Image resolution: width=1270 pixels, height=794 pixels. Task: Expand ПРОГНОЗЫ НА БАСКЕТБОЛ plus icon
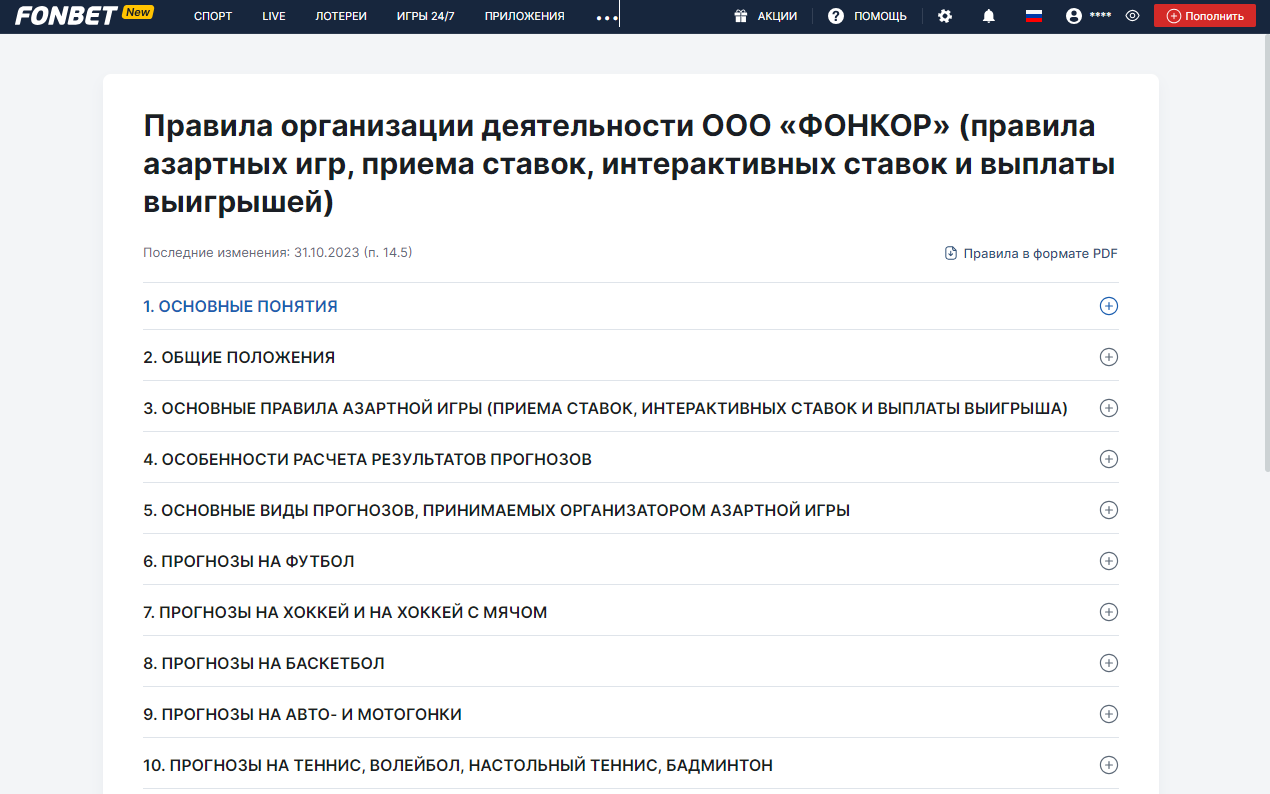coord(1108,663)
